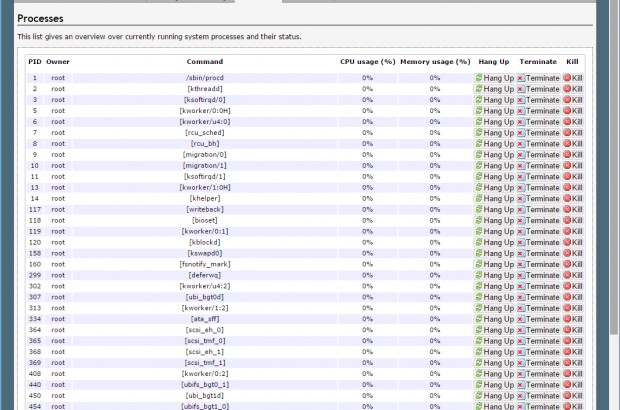Click the red Terminate icon for ata_sff
The width and height of the screenshot is (620, 410).
coord(521,319)
